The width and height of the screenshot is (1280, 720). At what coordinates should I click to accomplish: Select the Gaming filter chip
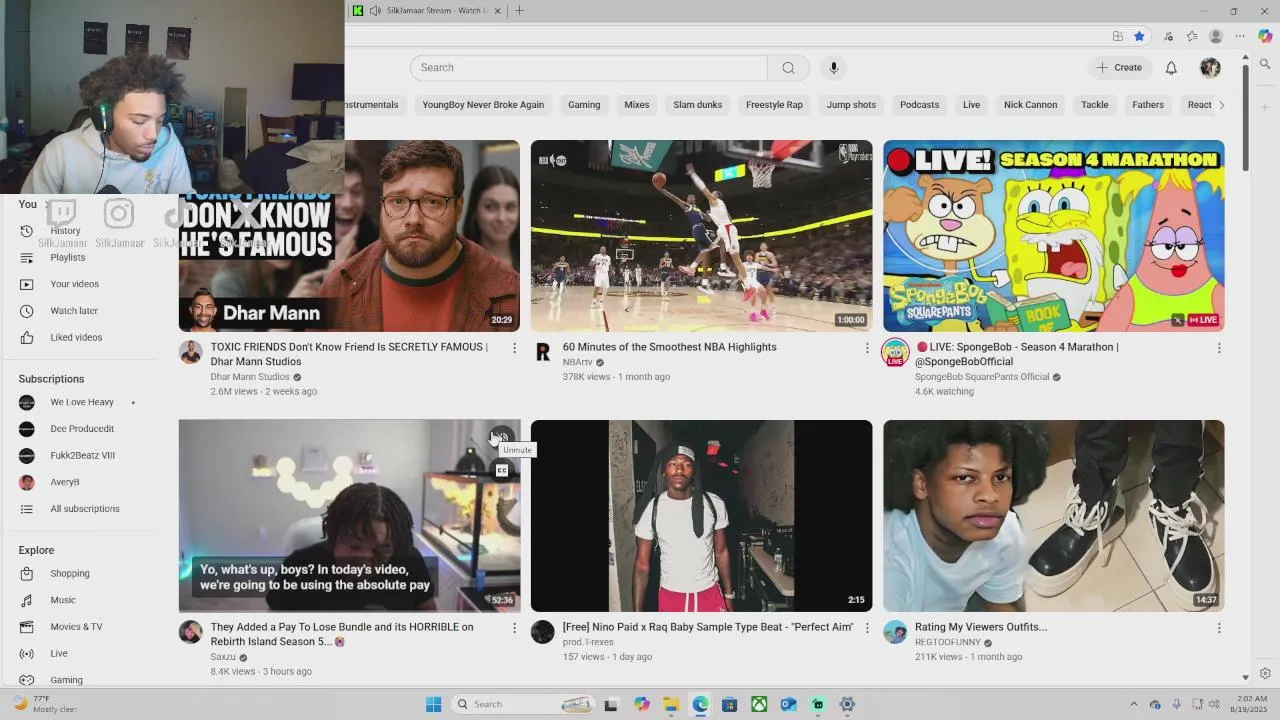click(584, 105)
